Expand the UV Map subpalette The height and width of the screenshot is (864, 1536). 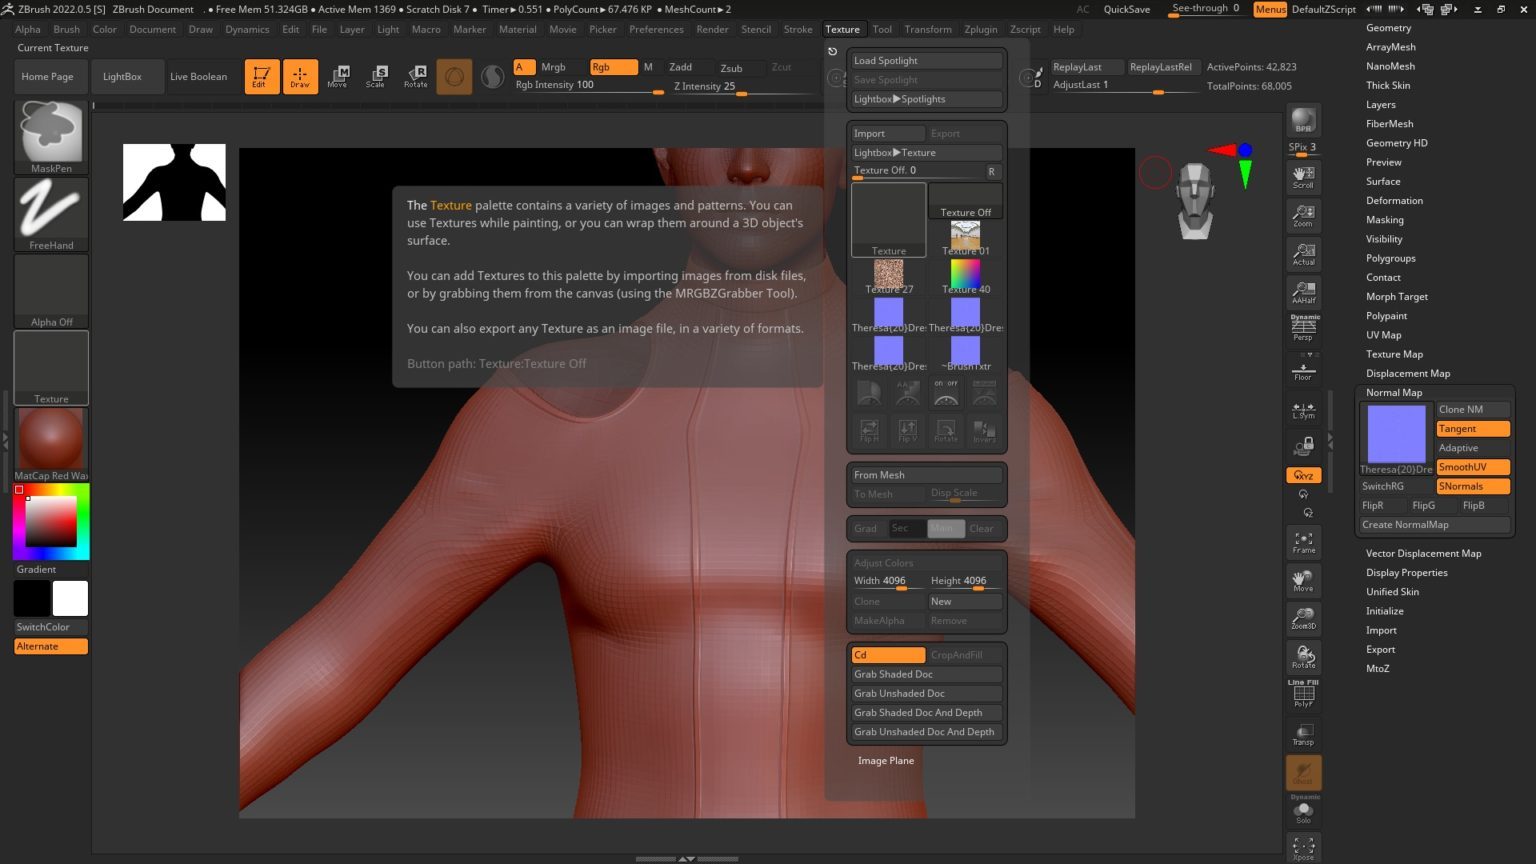click(x=1383, y=335)
